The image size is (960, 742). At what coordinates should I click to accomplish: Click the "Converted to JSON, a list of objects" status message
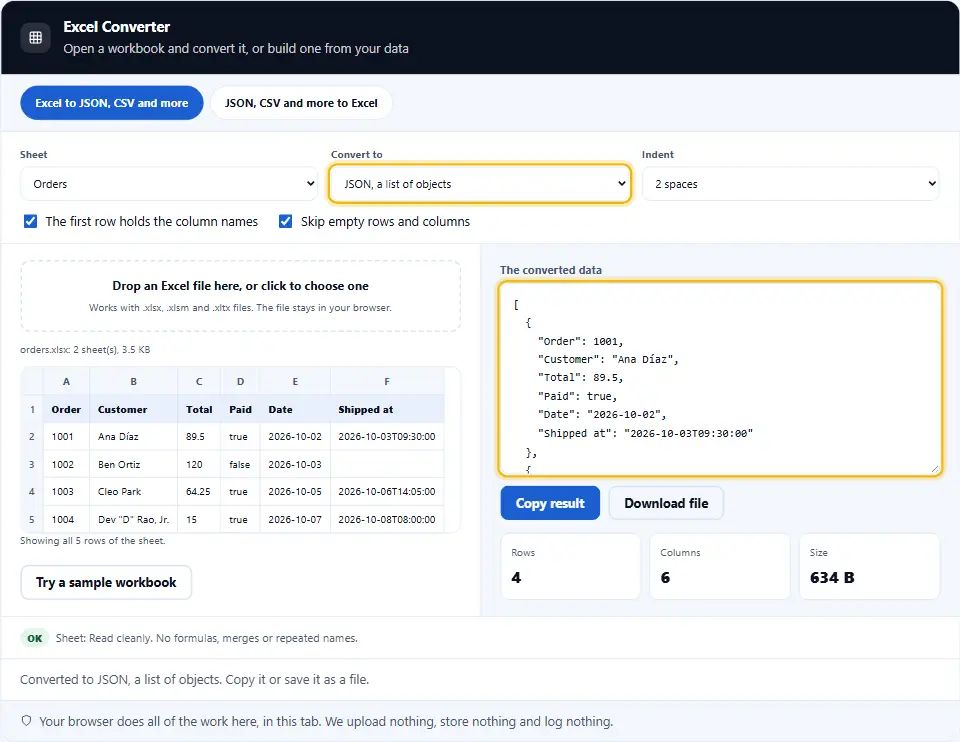click(x=195, y=680)
